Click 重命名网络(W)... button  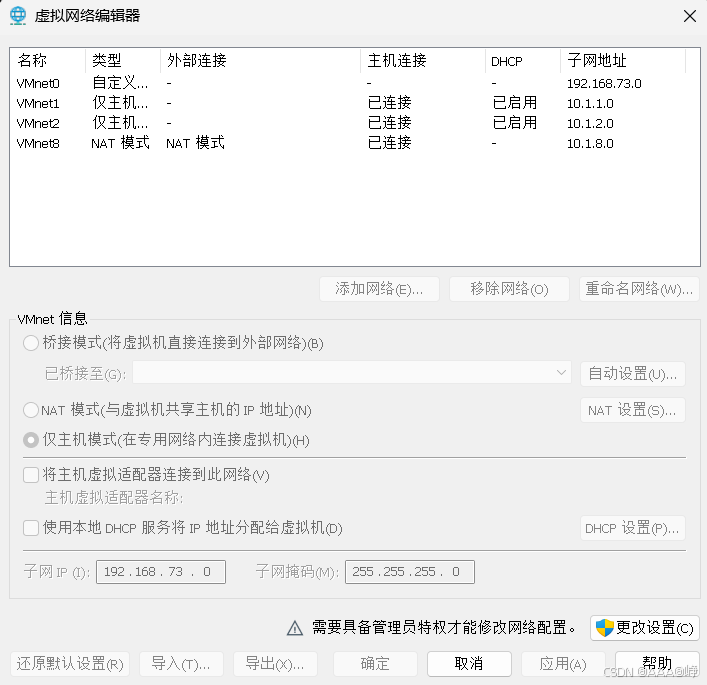tap(639, 289)
